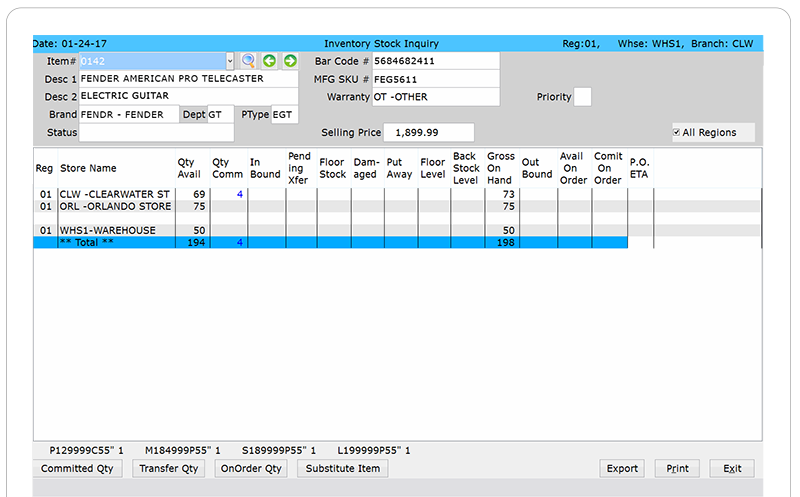Click the Brand field FENDR - FENDER
800x497 pixels.
tap(129, 114)
